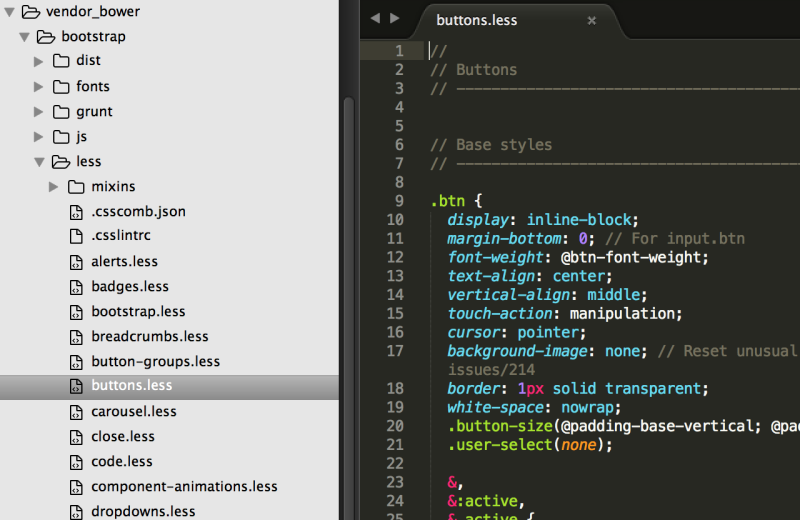Click the dropdowns.less file icon

pos(76,512)
